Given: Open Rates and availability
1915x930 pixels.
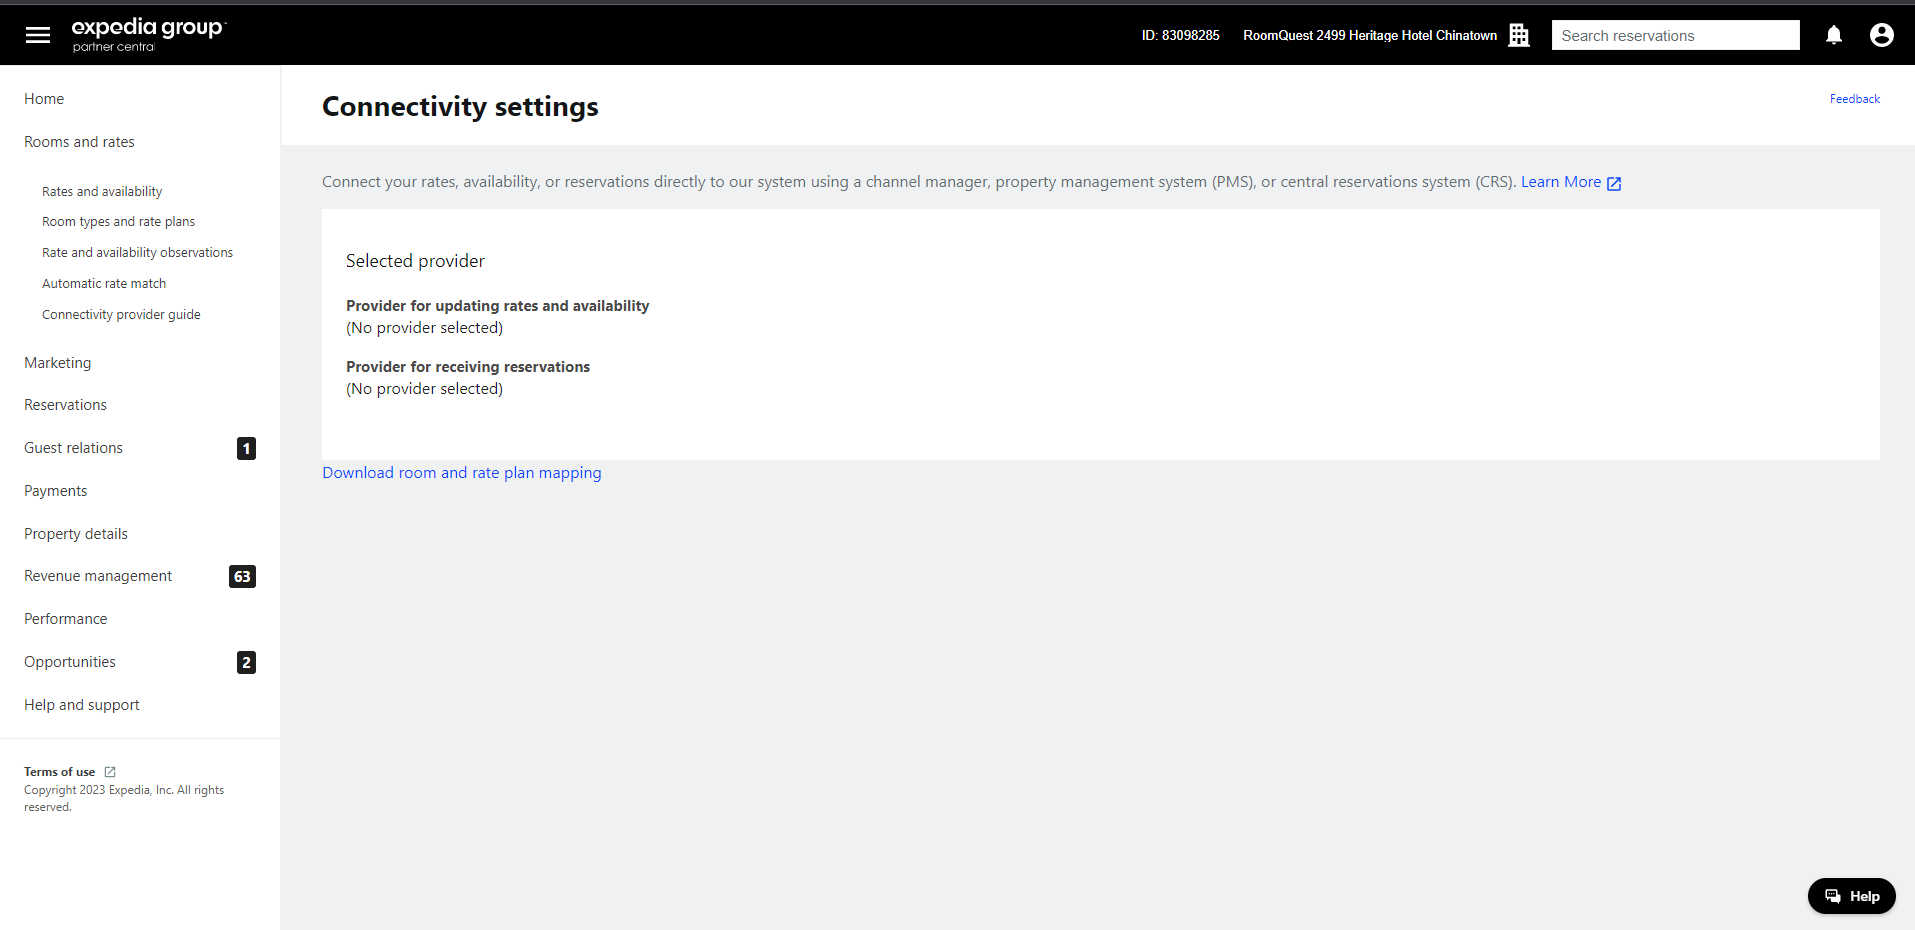Looking at the screenshot, I should (x=102, y=191).
